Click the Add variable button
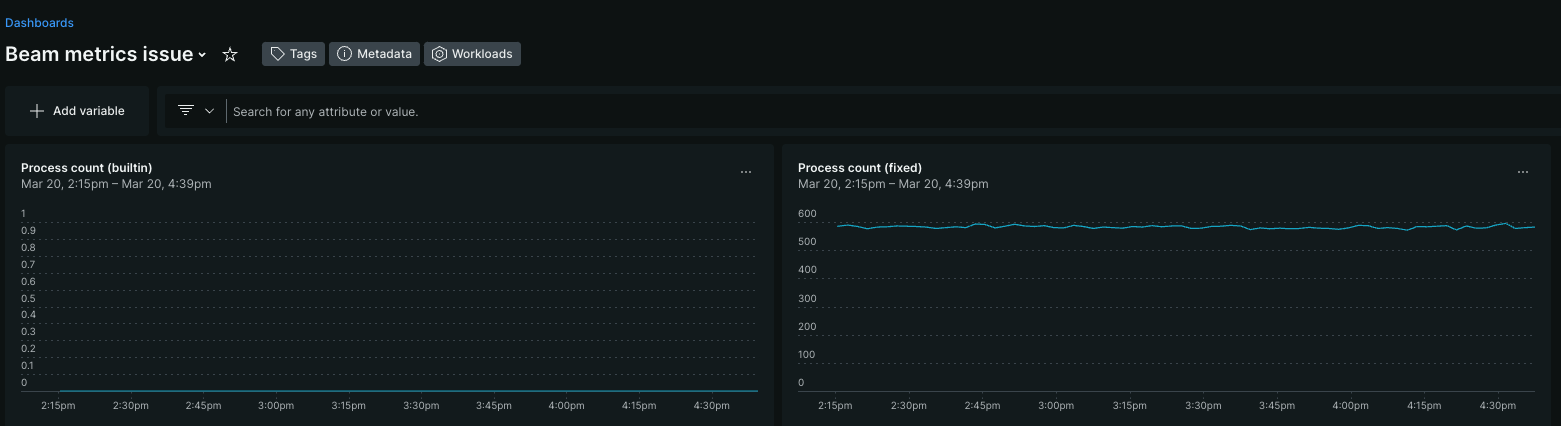This screenshot has width=1561, height=426. click(77, 111)
